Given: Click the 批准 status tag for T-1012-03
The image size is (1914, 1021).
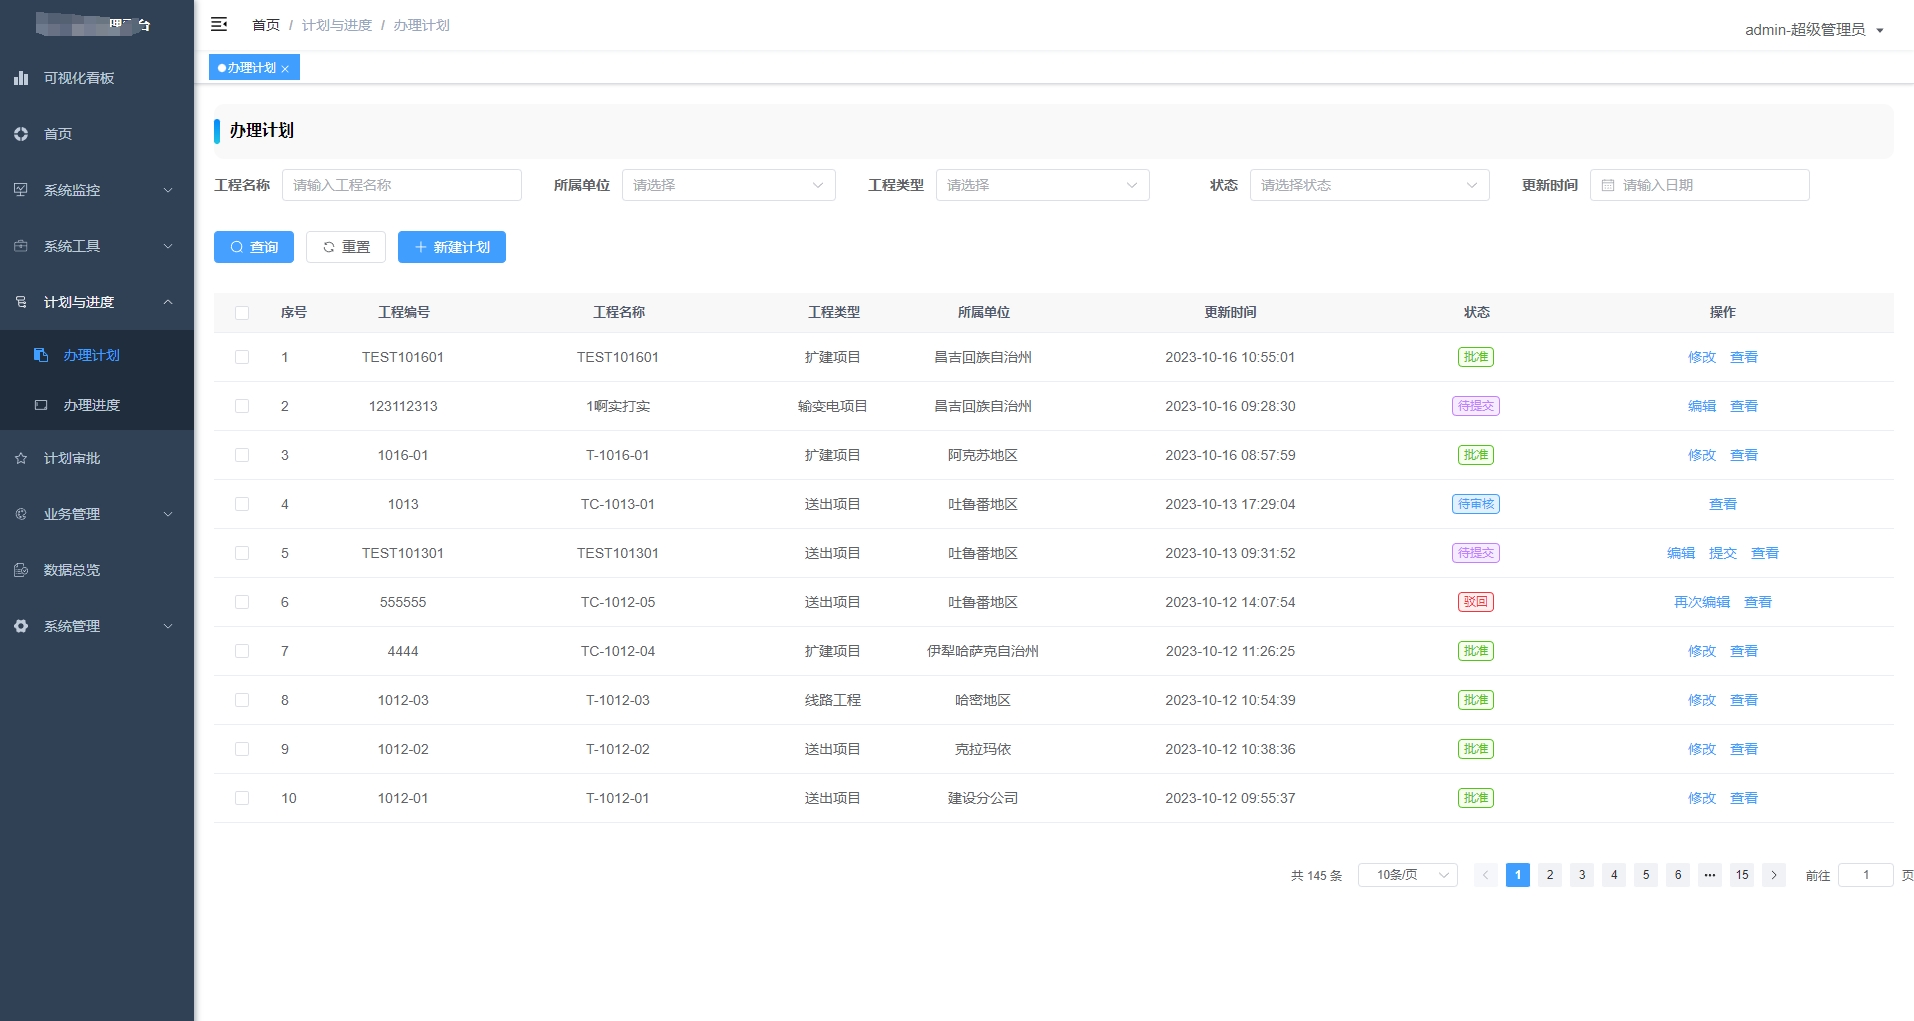Looking at the screenshot, I should pos(1476,700).
